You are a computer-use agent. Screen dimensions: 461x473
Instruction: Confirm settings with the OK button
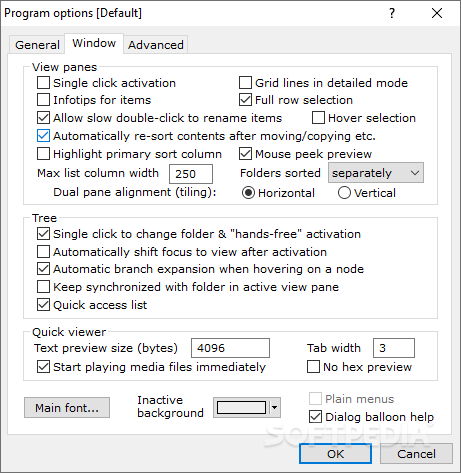(x=335, y=454)
